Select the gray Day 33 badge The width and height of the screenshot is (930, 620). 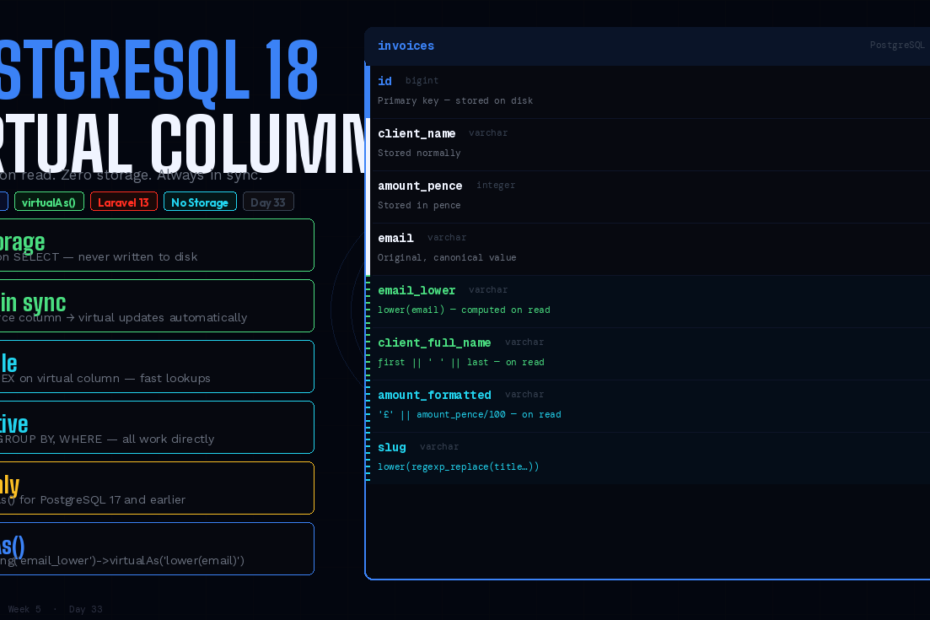[x=268, y=202]
